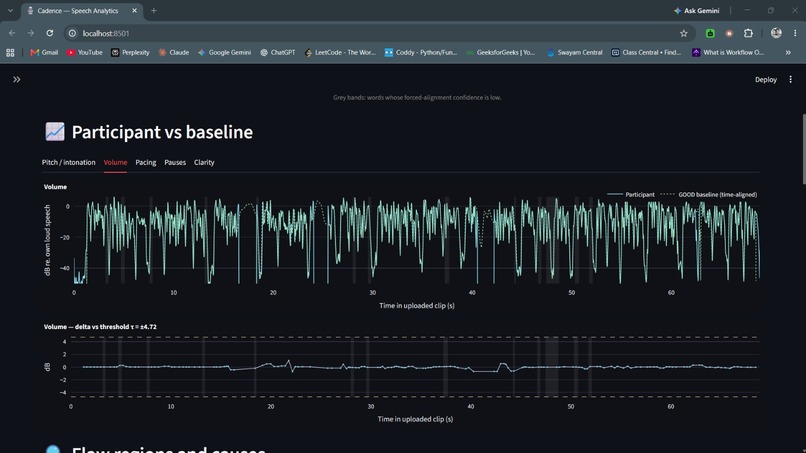Open the Chrome profile avatar
The width and height of the screenshot is (806, 453).
click(776, 33)
